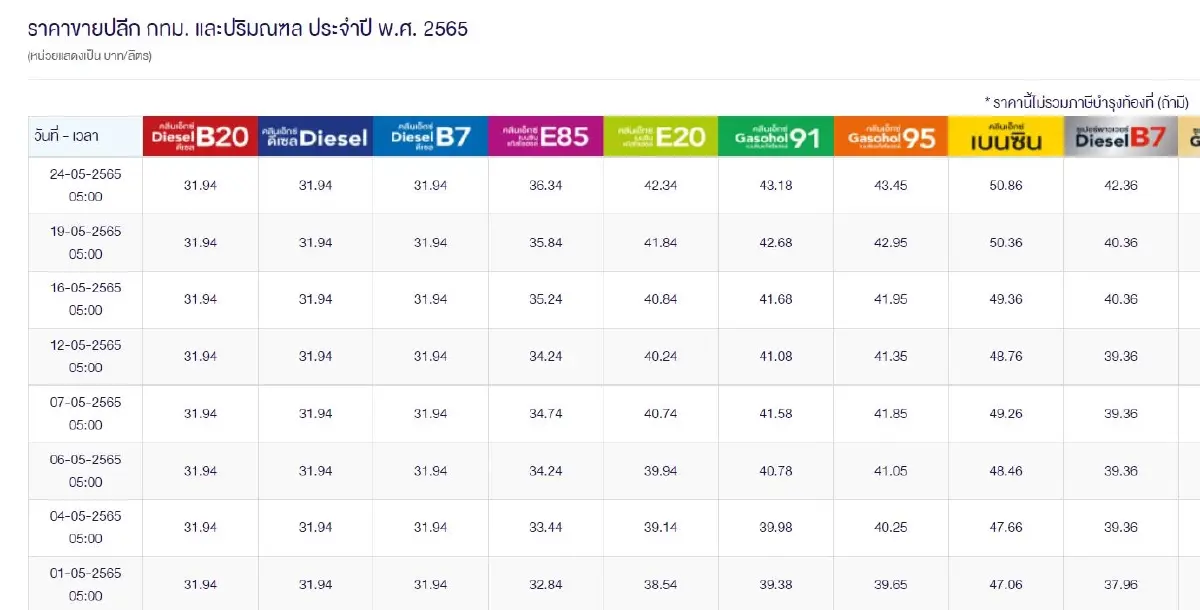1200x610 pixels.
Task: Click the Gasohol 91 price 40.78
Action: (x=776, y=470)
